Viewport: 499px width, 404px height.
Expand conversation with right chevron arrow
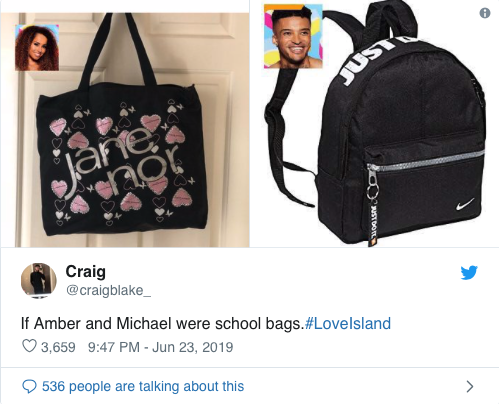click(470, 386)
